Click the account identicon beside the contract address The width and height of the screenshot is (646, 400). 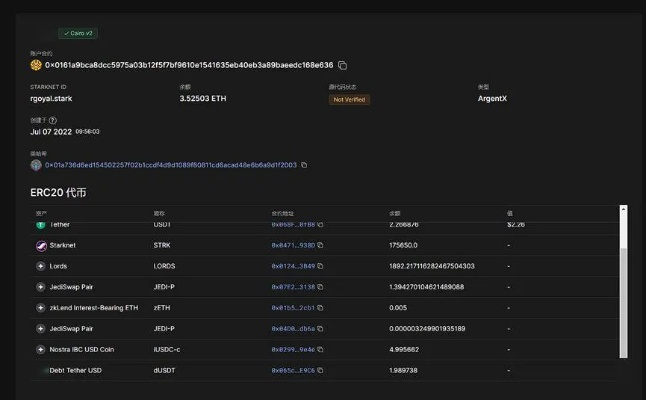click(36, 65)
